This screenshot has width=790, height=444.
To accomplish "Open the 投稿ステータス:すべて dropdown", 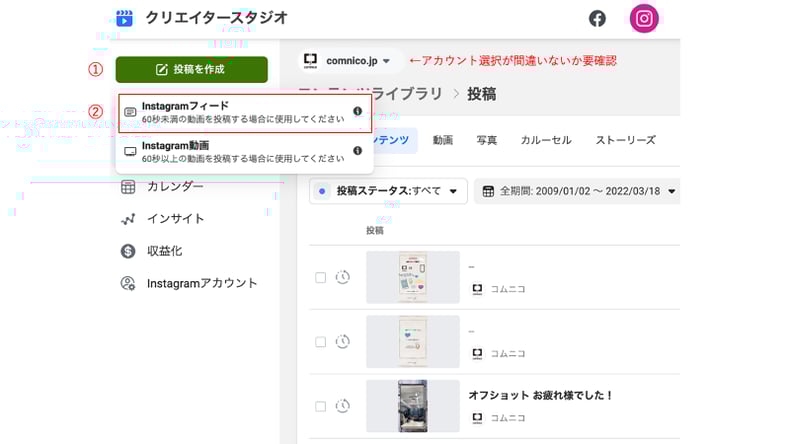I will (x=388, y=191).
